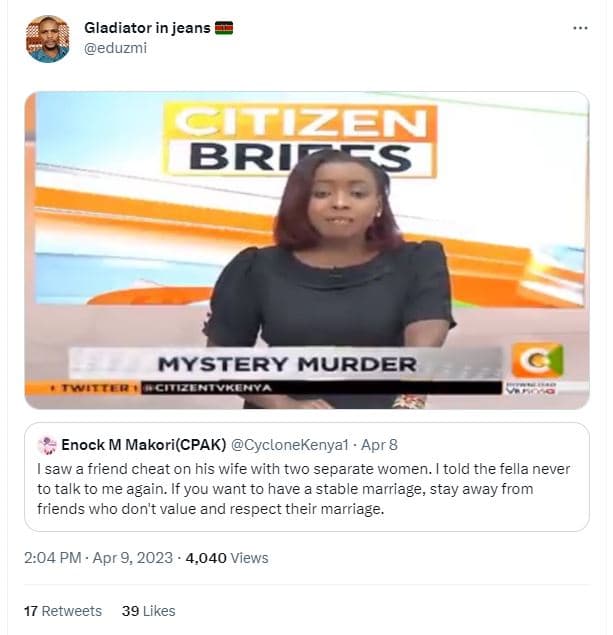This screenshot has width=613, height=635.
Task: Show the 17 Retweets list
Action: [x=63, y=611]
